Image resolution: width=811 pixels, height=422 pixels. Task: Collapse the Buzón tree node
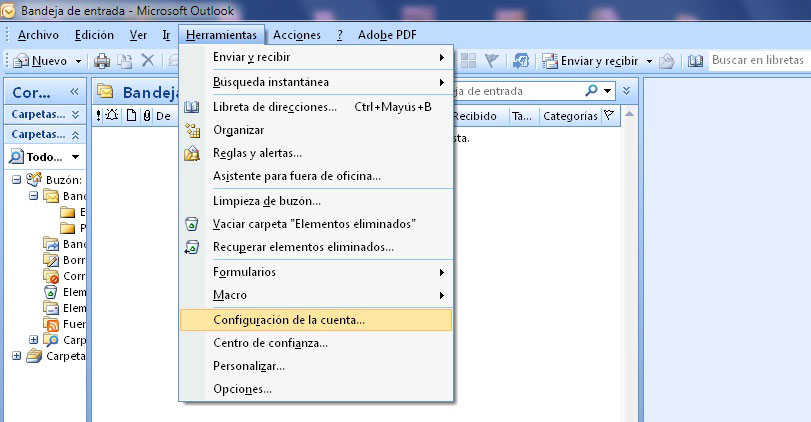click(x=17, y=179)
